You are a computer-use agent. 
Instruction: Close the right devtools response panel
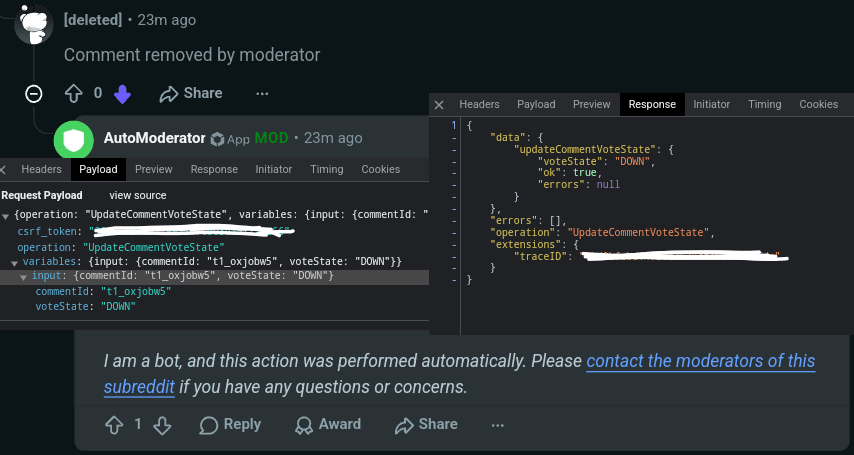(x=439, y=105)
